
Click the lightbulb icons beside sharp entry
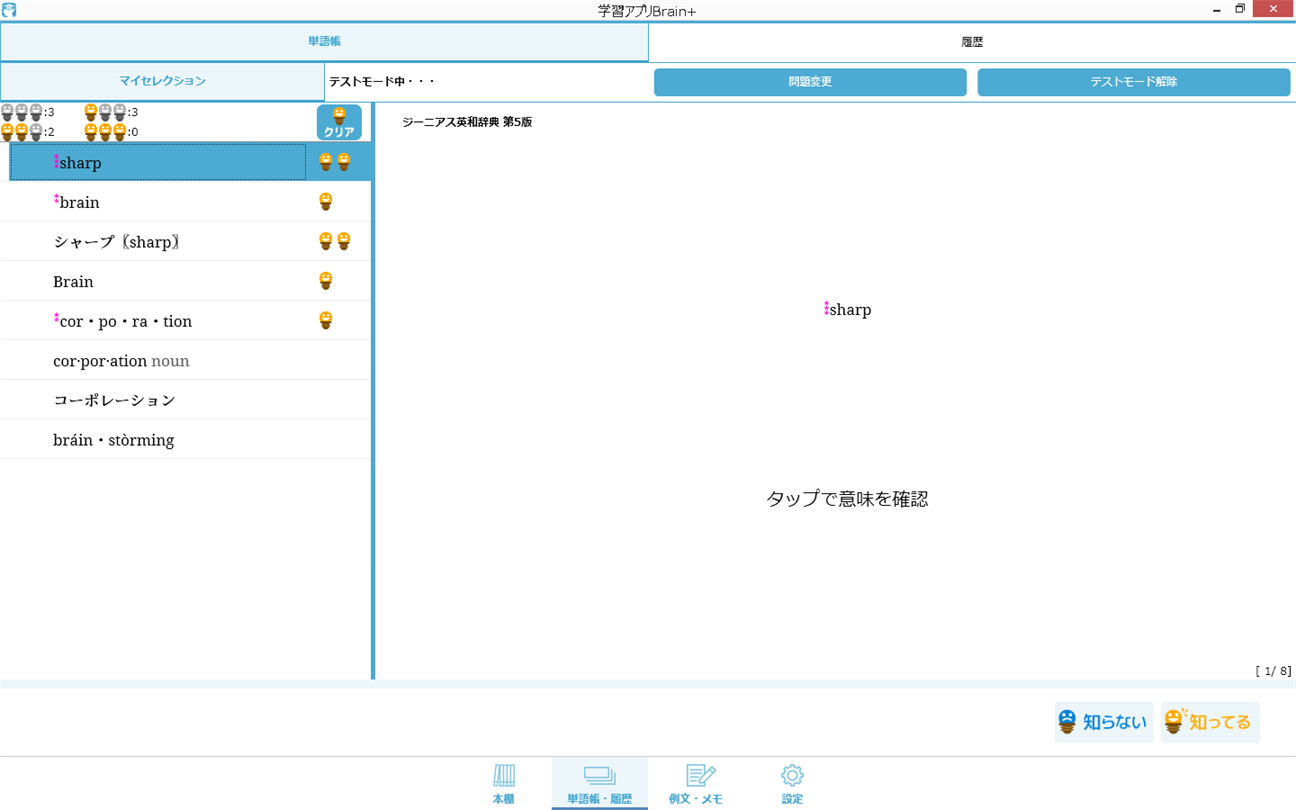(335, 162)
